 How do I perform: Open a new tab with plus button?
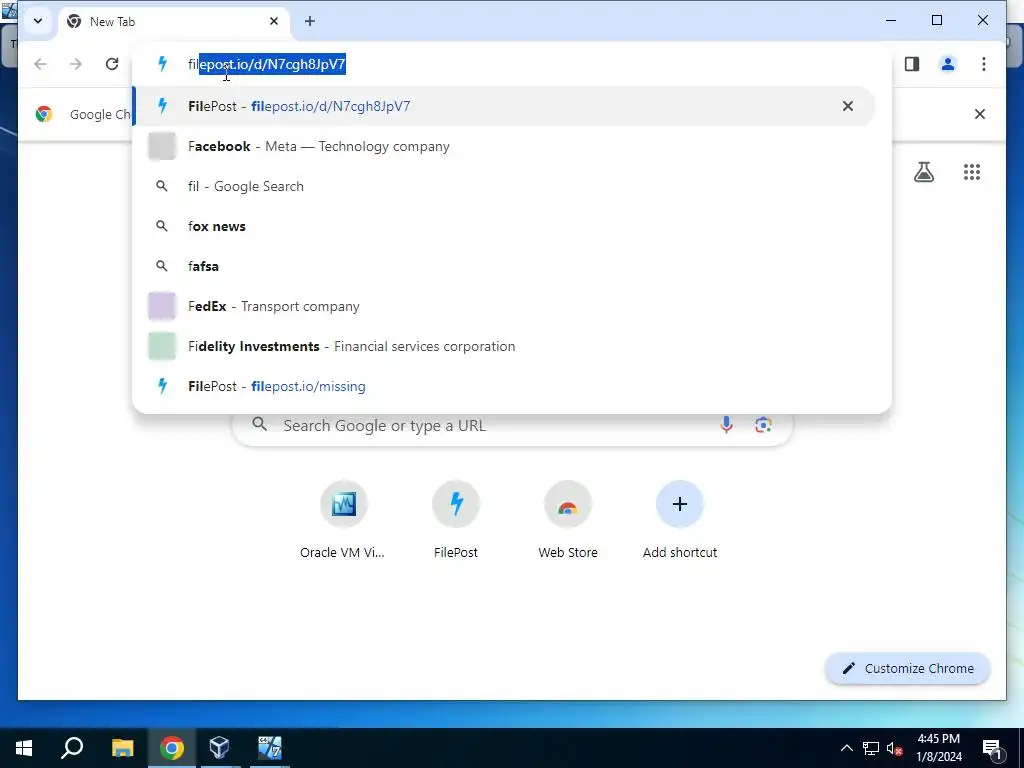[310, 21]
